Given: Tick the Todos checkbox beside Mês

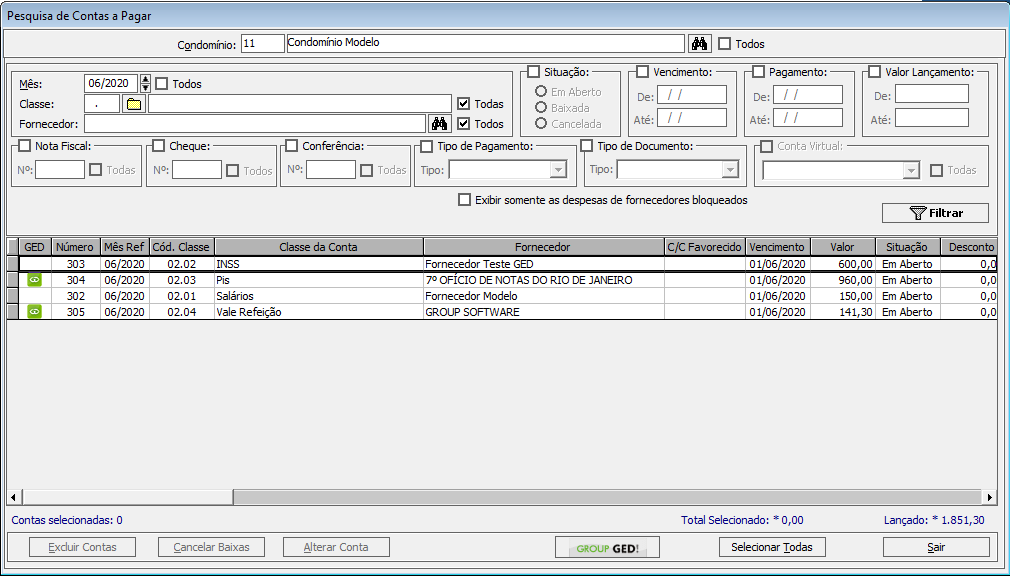Looking at the screenshot, I should tap(162, 84).
